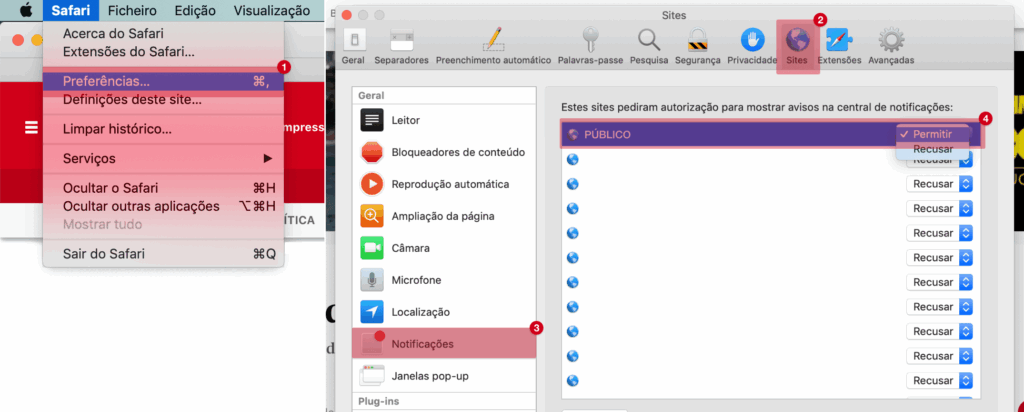1024x412 pixels.
Task: Open the Avançadas gear pane
Action: pyautogui.click(x=891, y=47)
